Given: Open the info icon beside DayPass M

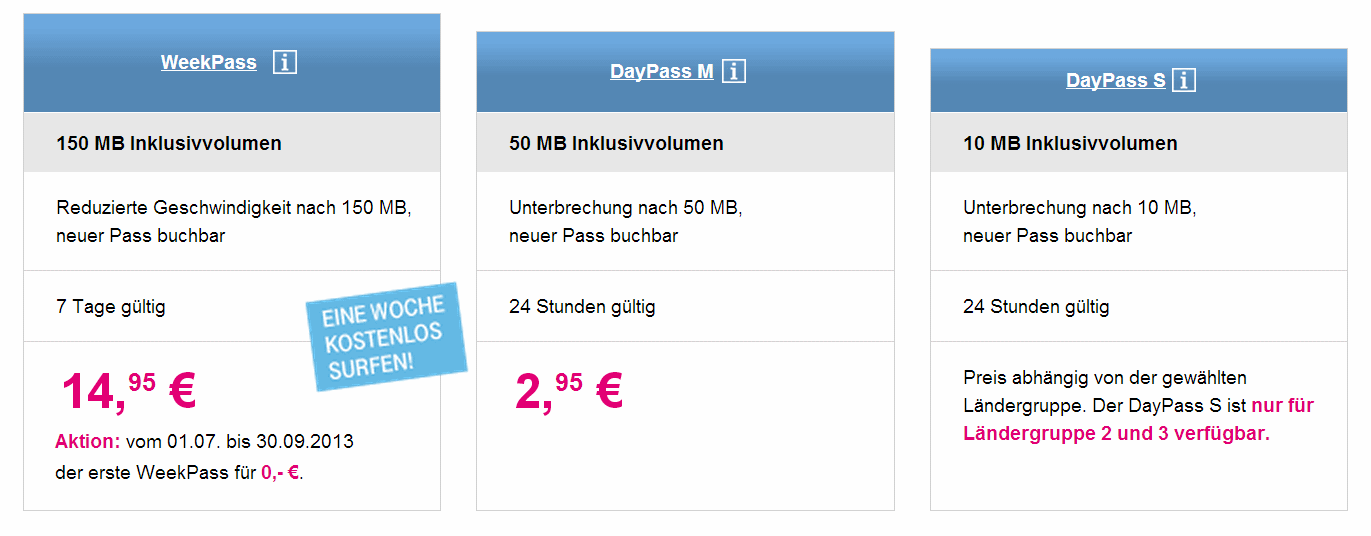Looking at the screenshot, I should click(x=734, y=71).
